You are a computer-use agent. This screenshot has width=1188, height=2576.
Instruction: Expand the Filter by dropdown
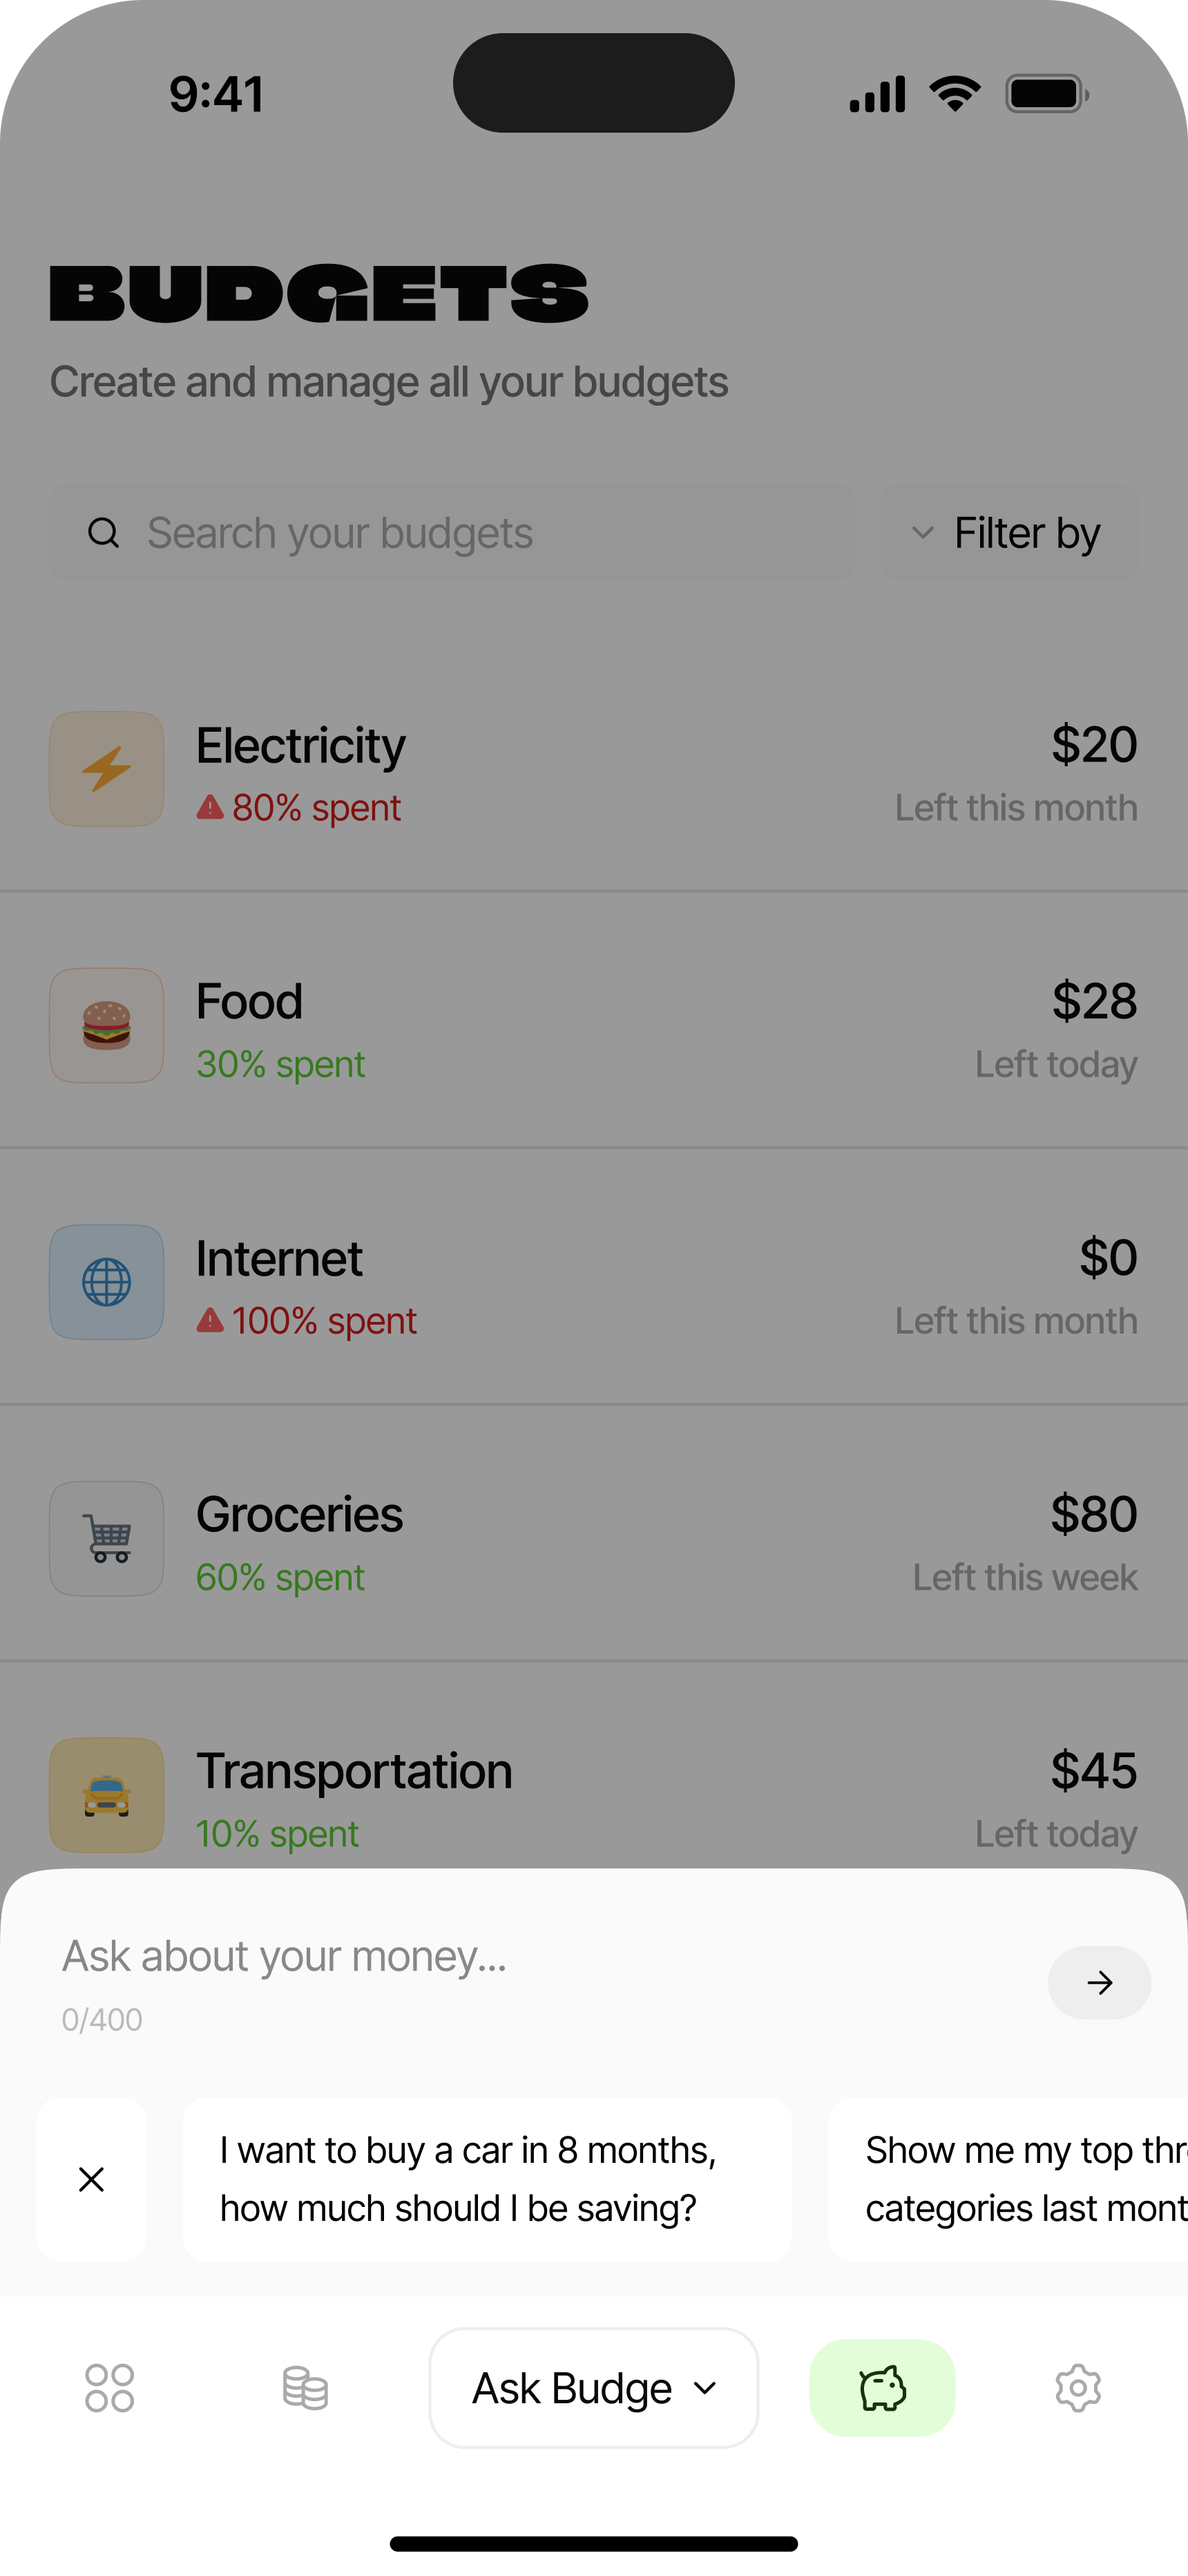[1009, 533]
